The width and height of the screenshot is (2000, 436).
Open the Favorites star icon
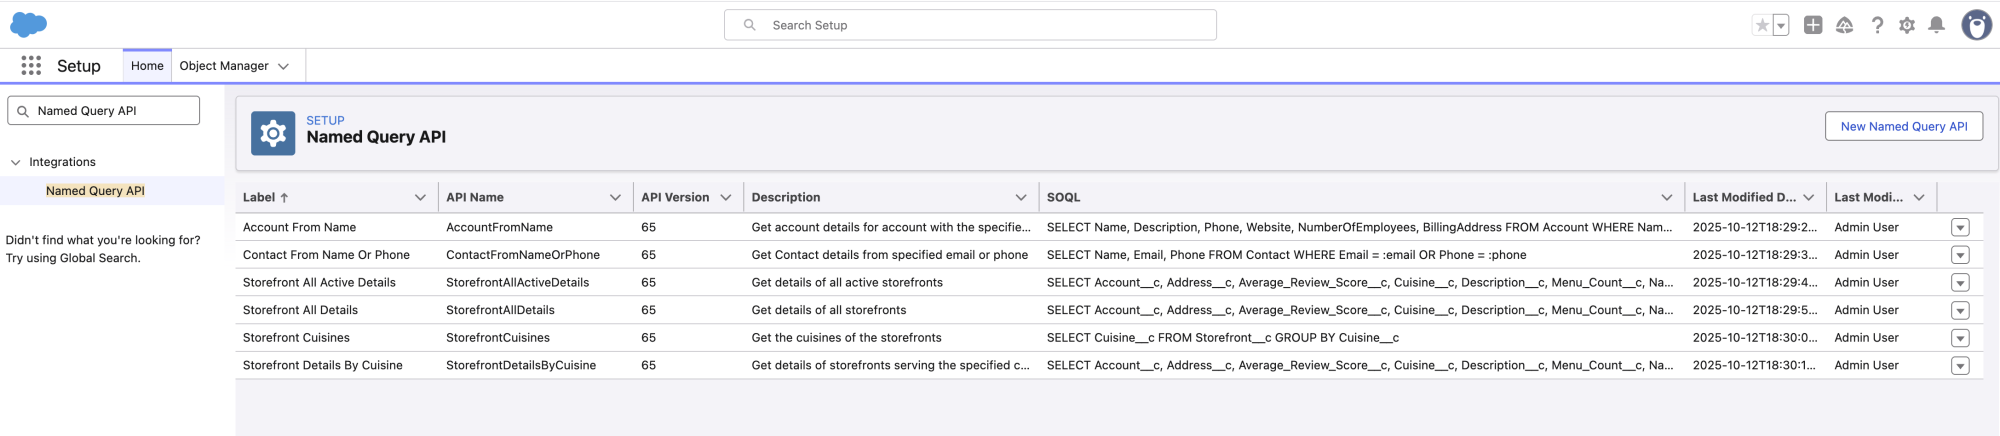pyautogui.click(x=1762, y=26)
